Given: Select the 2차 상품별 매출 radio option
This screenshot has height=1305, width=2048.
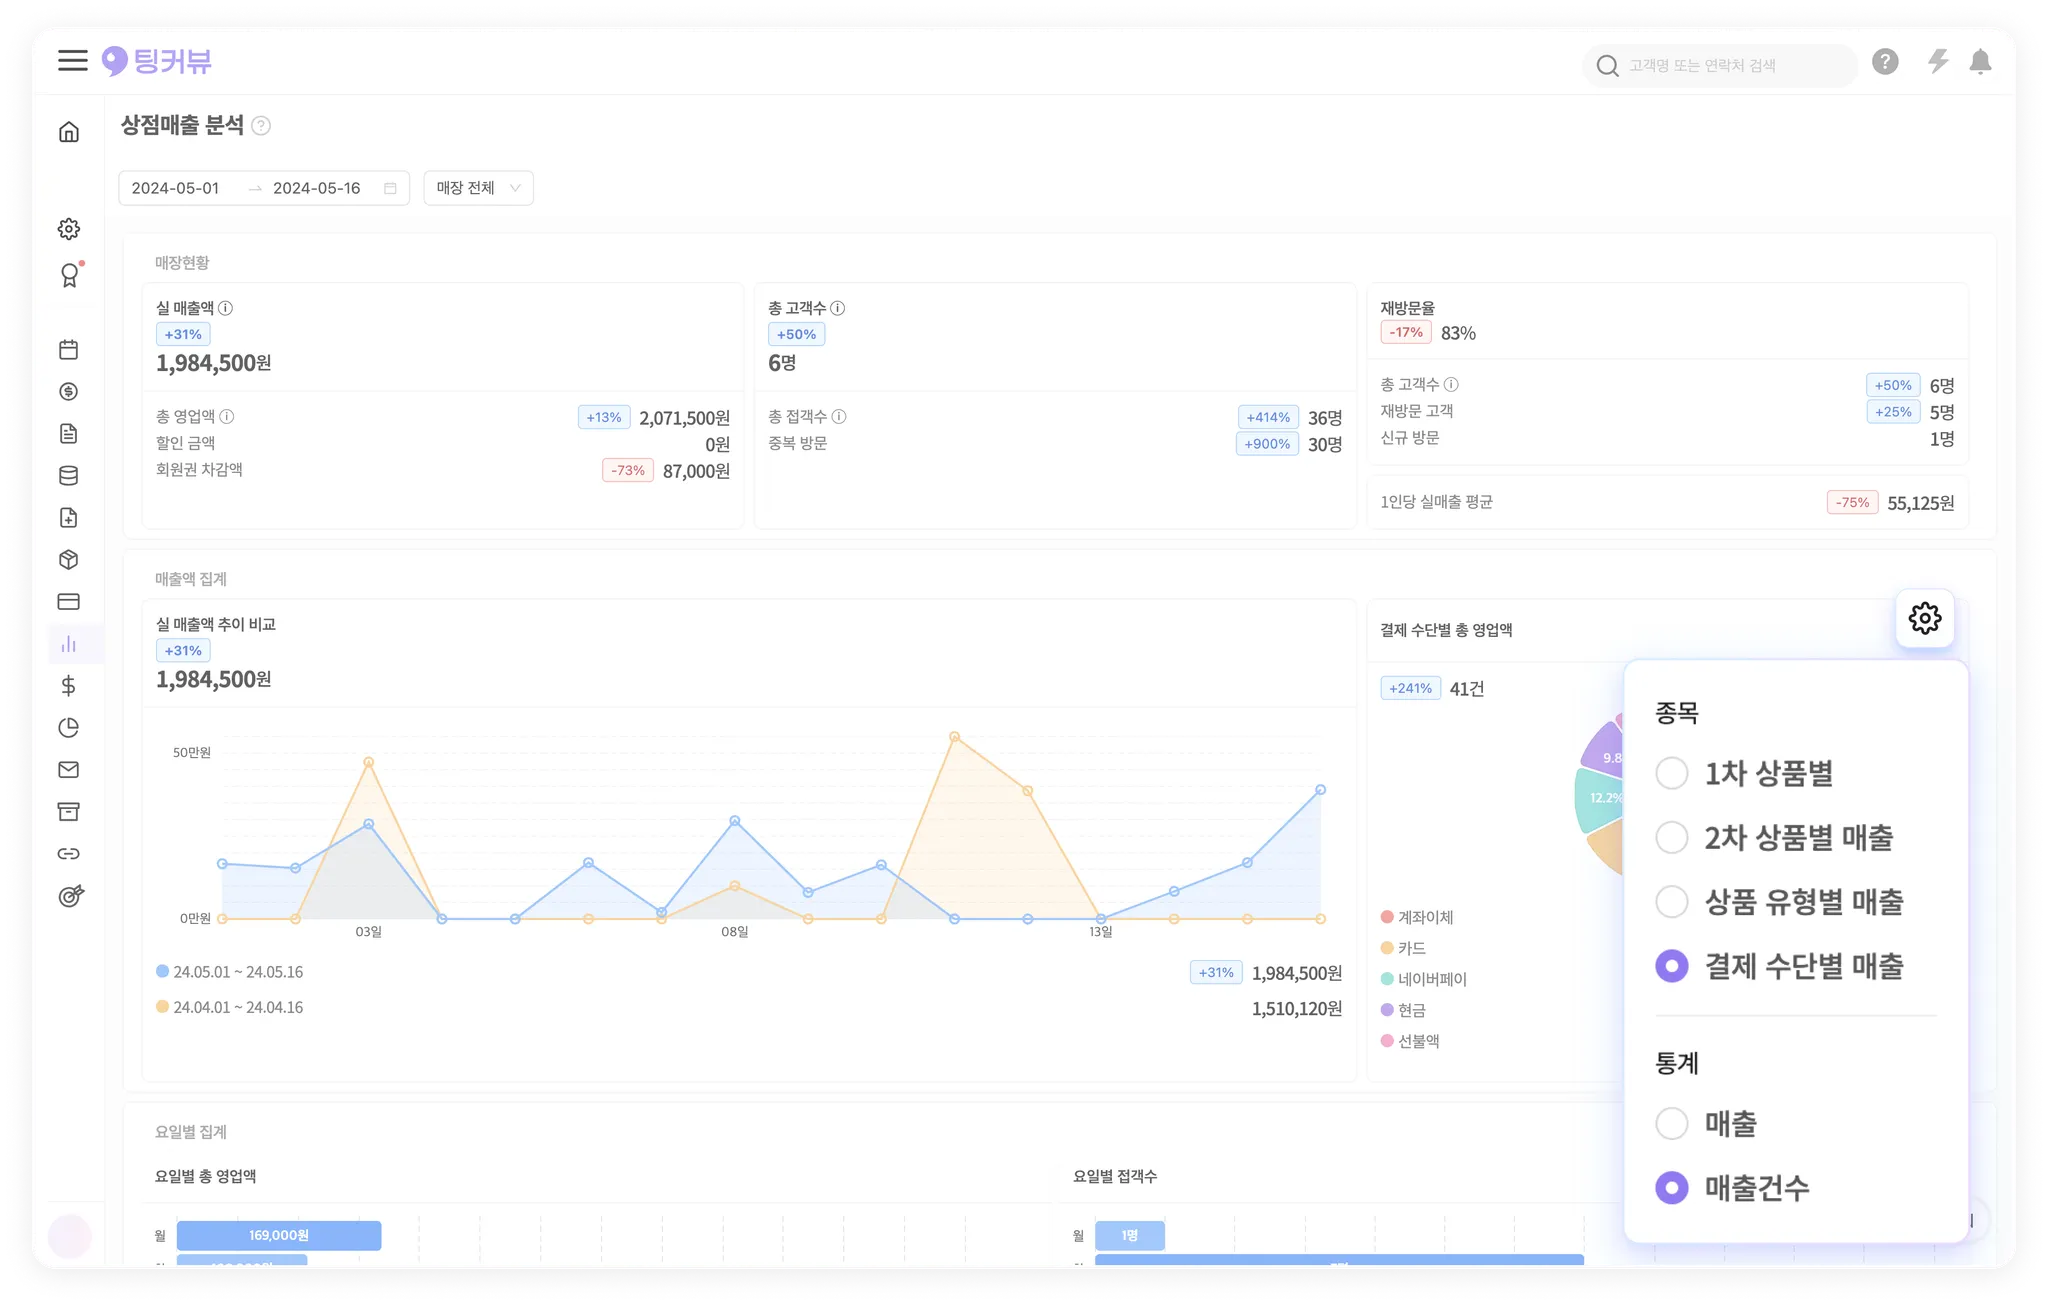Looking at the screenshot, I should point(1672,837).
